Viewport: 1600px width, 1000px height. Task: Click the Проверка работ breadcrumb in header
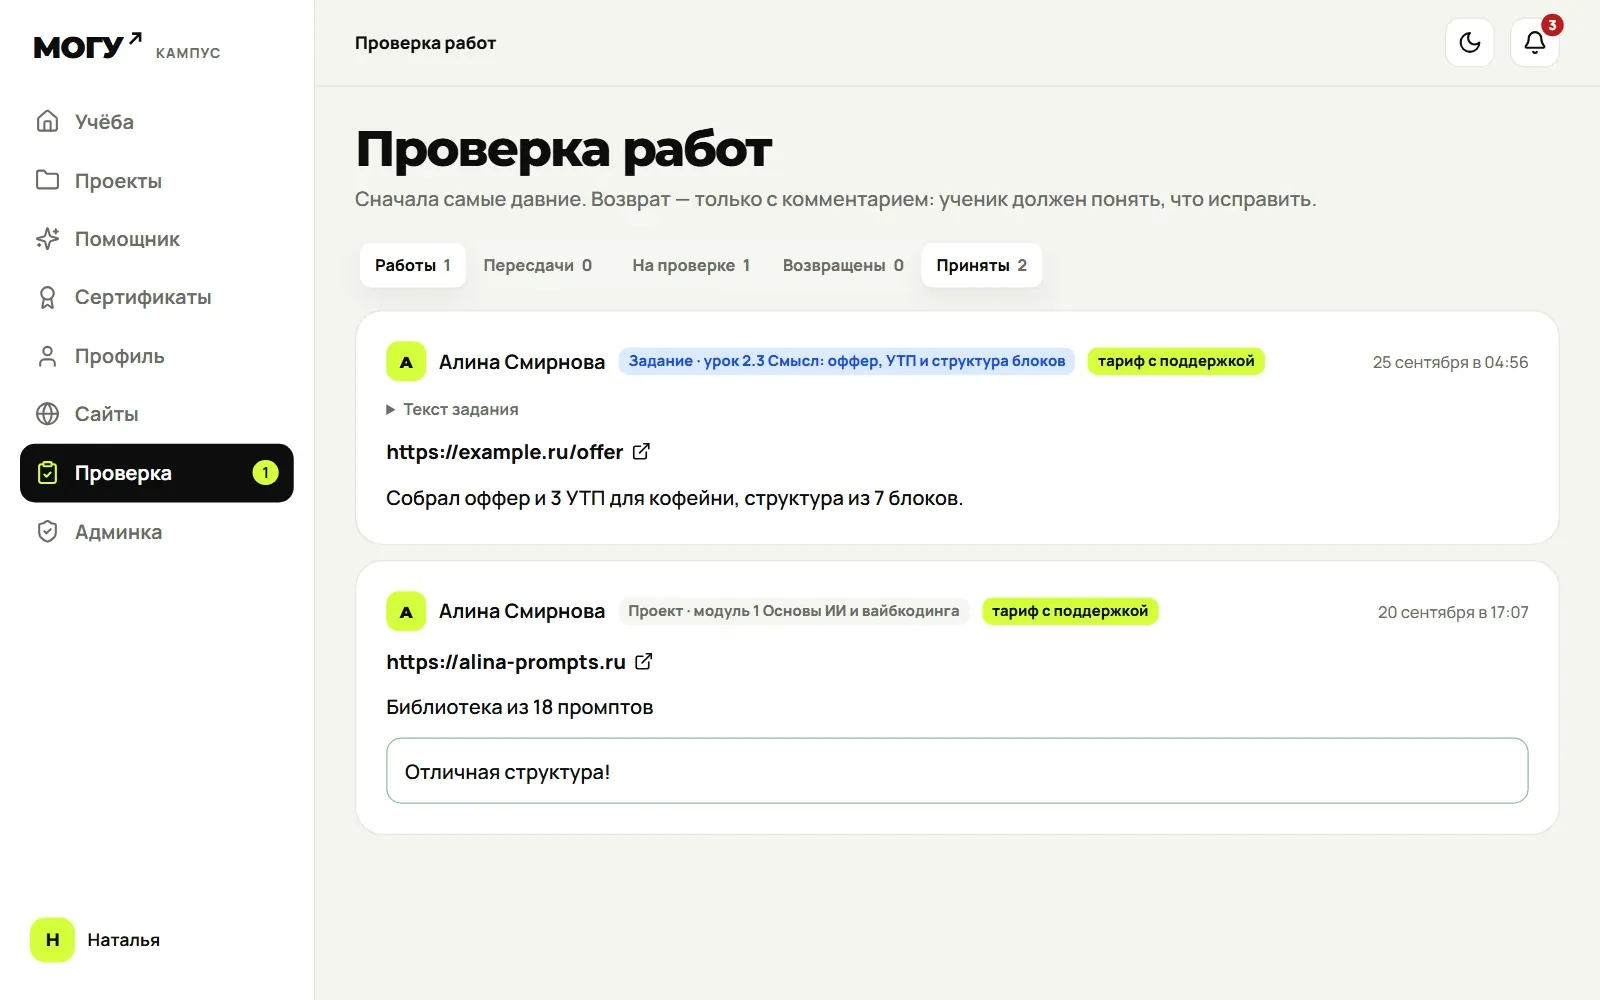pos(425,43)
